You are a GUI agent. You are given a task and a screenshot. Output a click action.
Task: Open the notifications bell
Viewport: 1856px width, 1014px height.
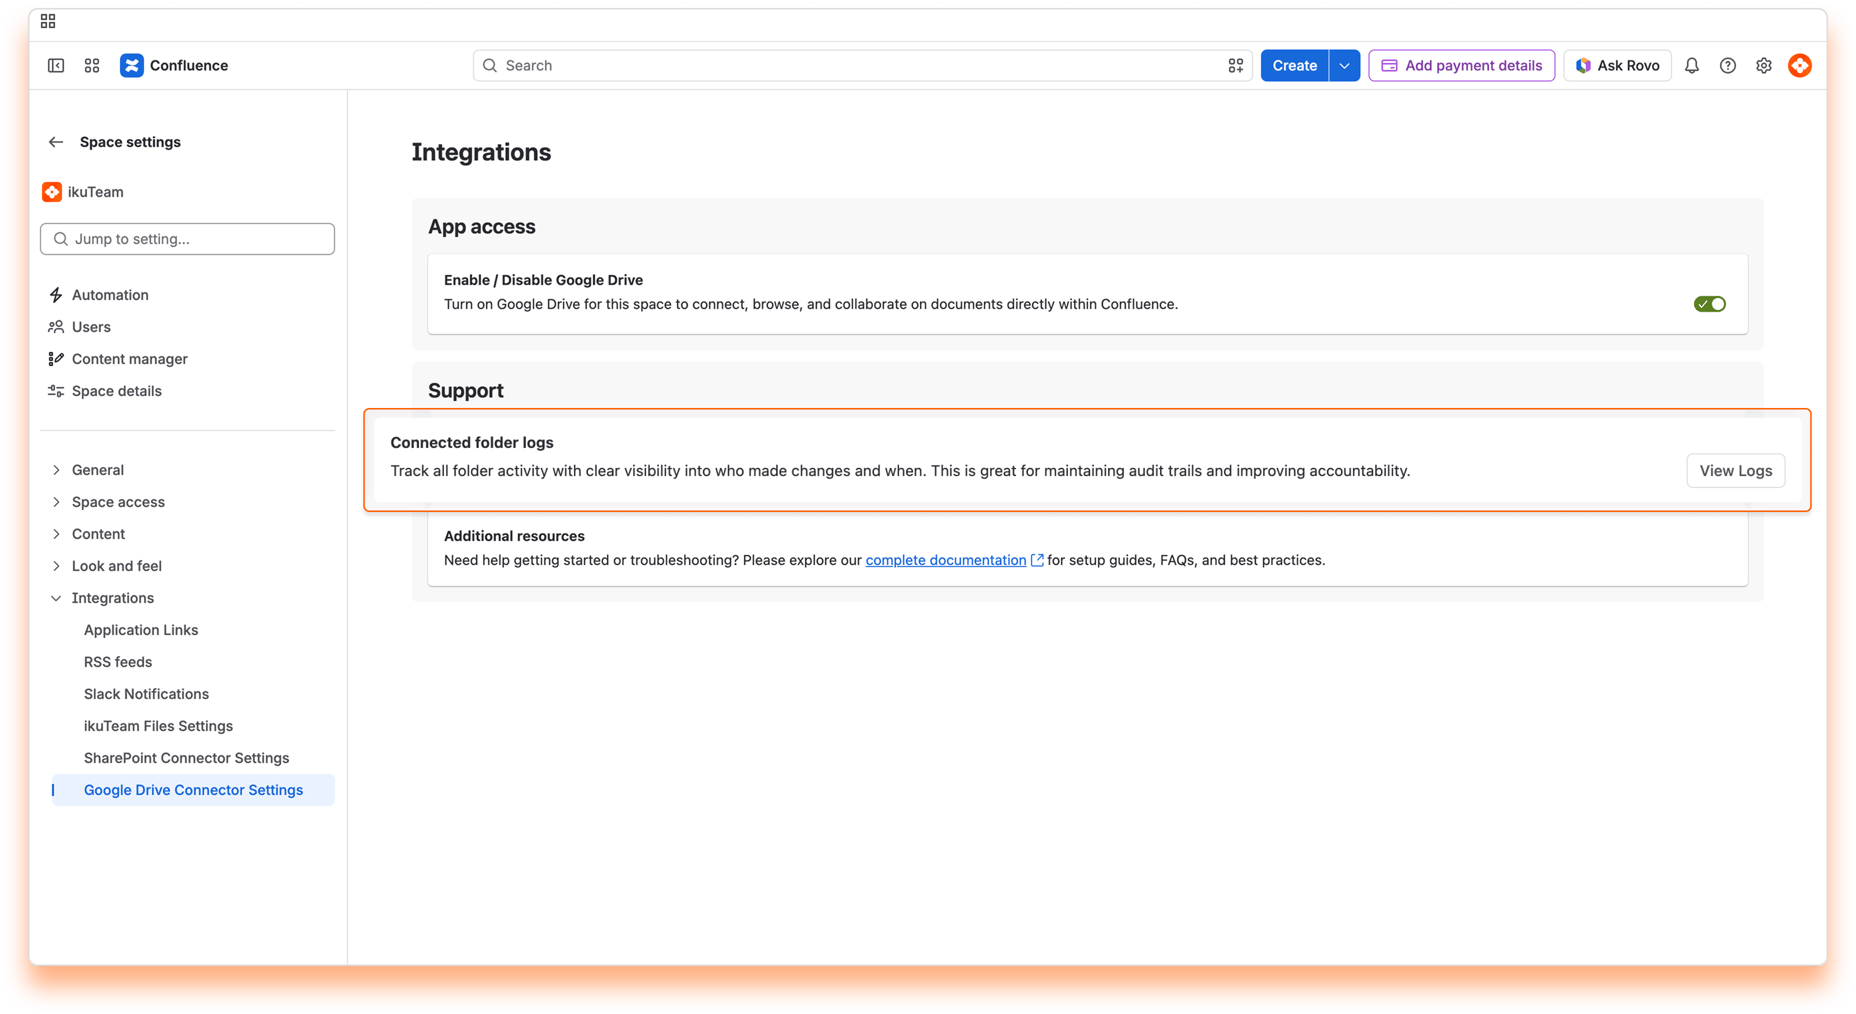(1692, 65)
